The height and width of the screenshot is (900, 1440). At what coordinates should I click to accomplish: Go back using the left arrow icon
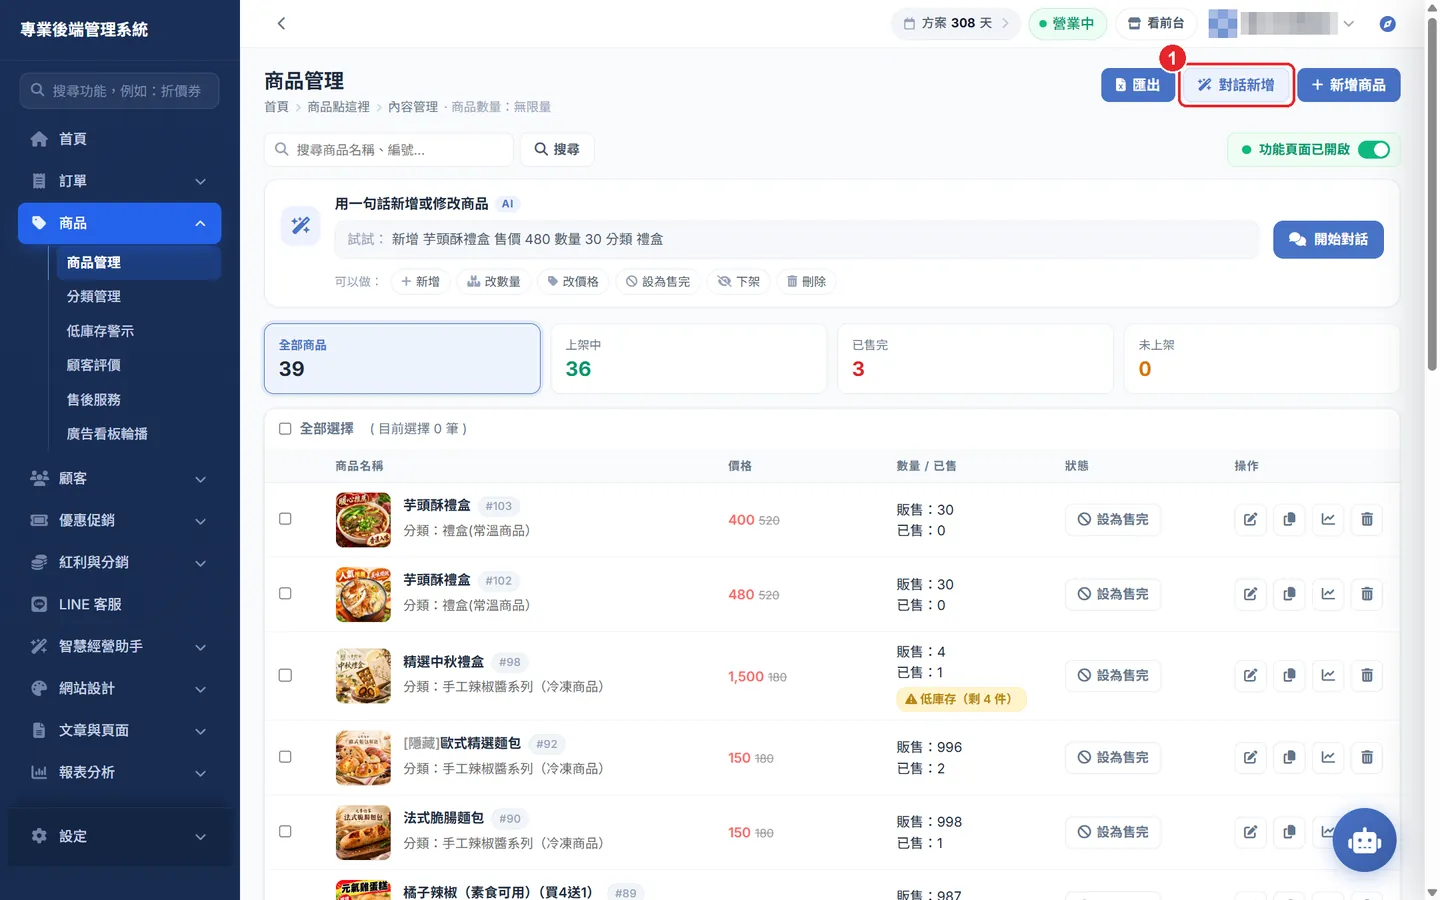pos(281,23)
